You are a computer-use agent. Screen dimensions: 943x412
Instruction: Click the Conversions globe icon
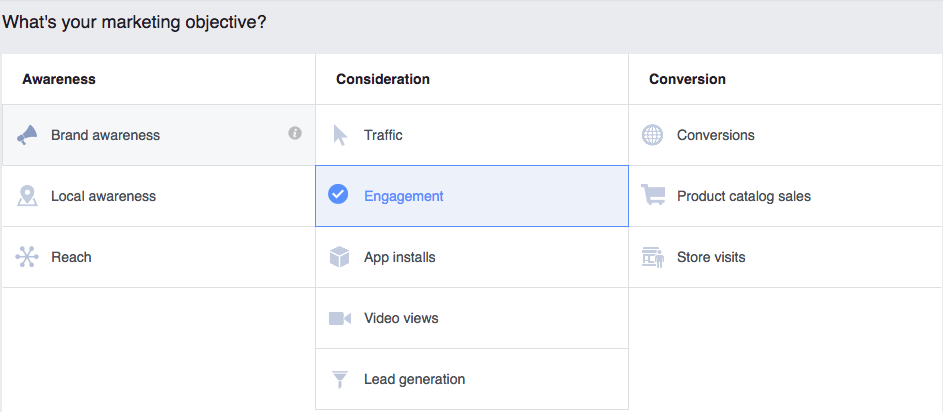[653, 135]
